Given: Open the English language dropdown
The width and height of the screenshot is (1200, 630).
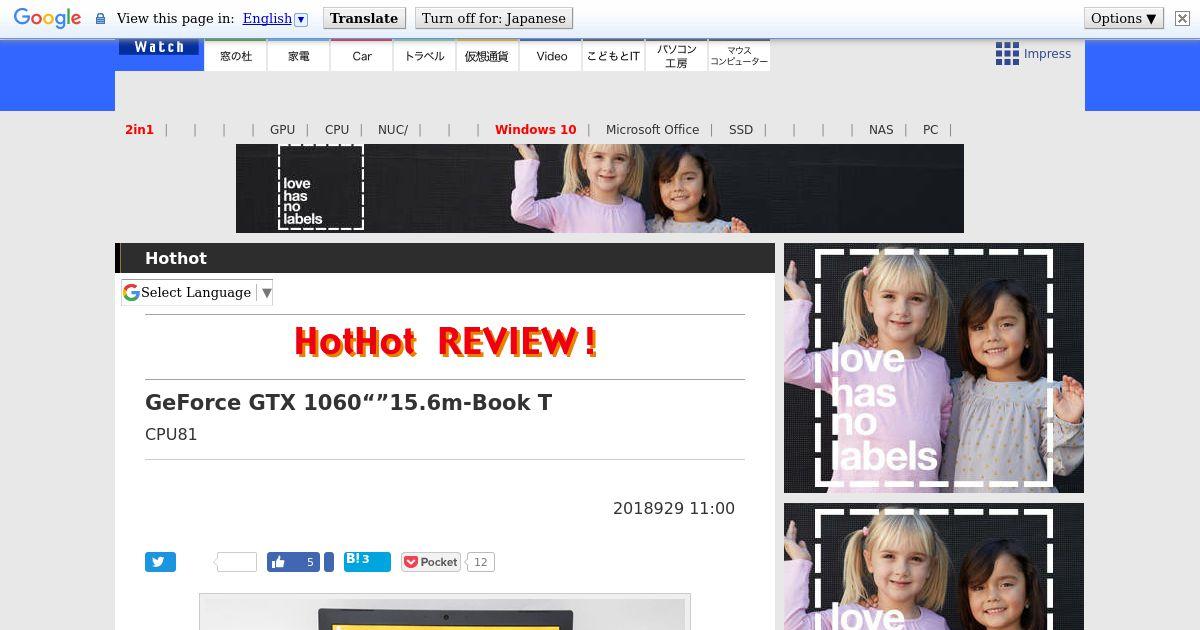Looking at the screenshot, I should click(x=275, y=18).
